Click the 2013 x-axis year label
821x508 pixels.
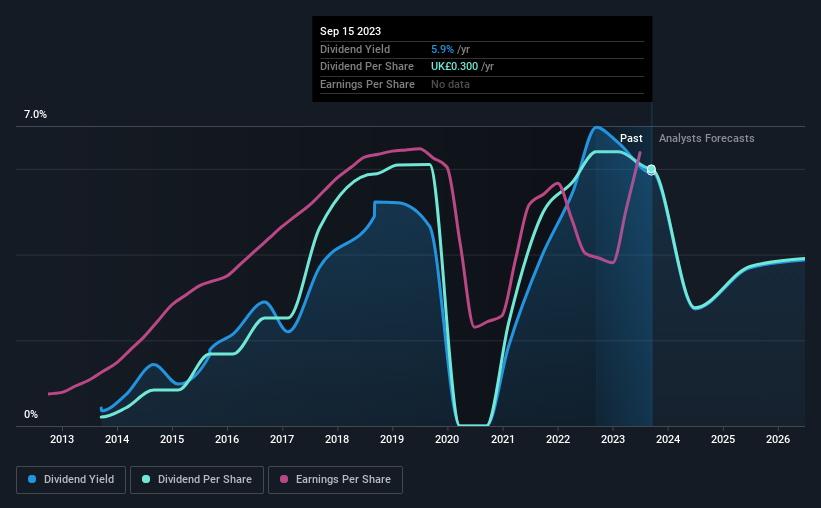tap(62, 439)
